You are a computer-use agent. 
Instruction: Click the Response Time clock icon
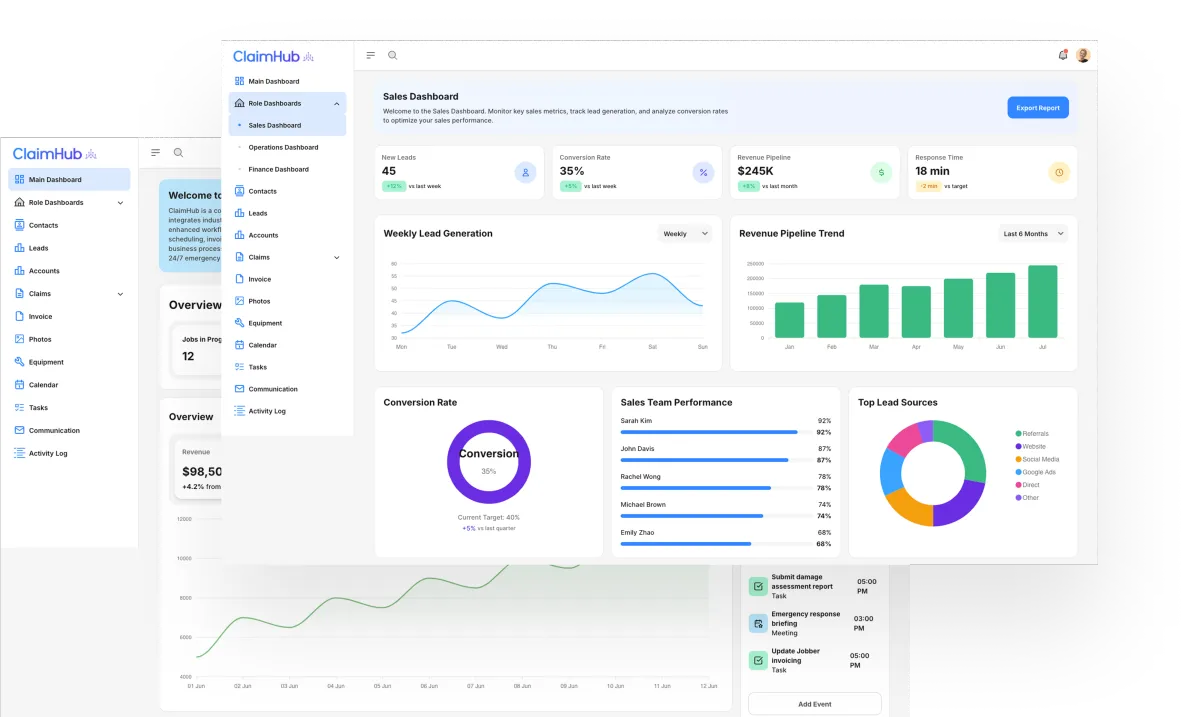click(x=1059, y=172)
